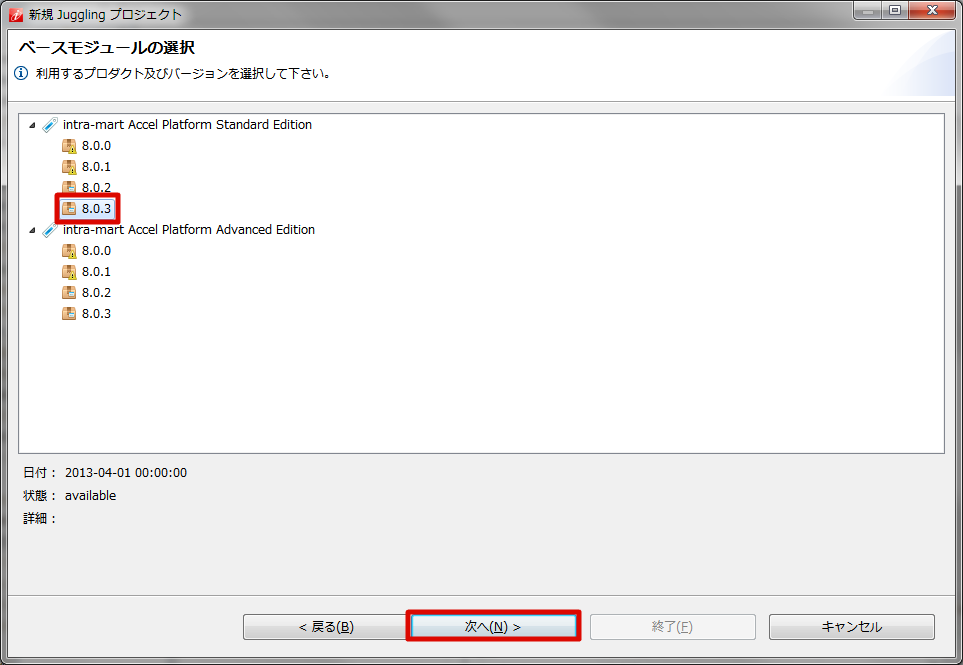
Task: Click the info icon beside the instruction message
Action: click(x=21, y=74)
